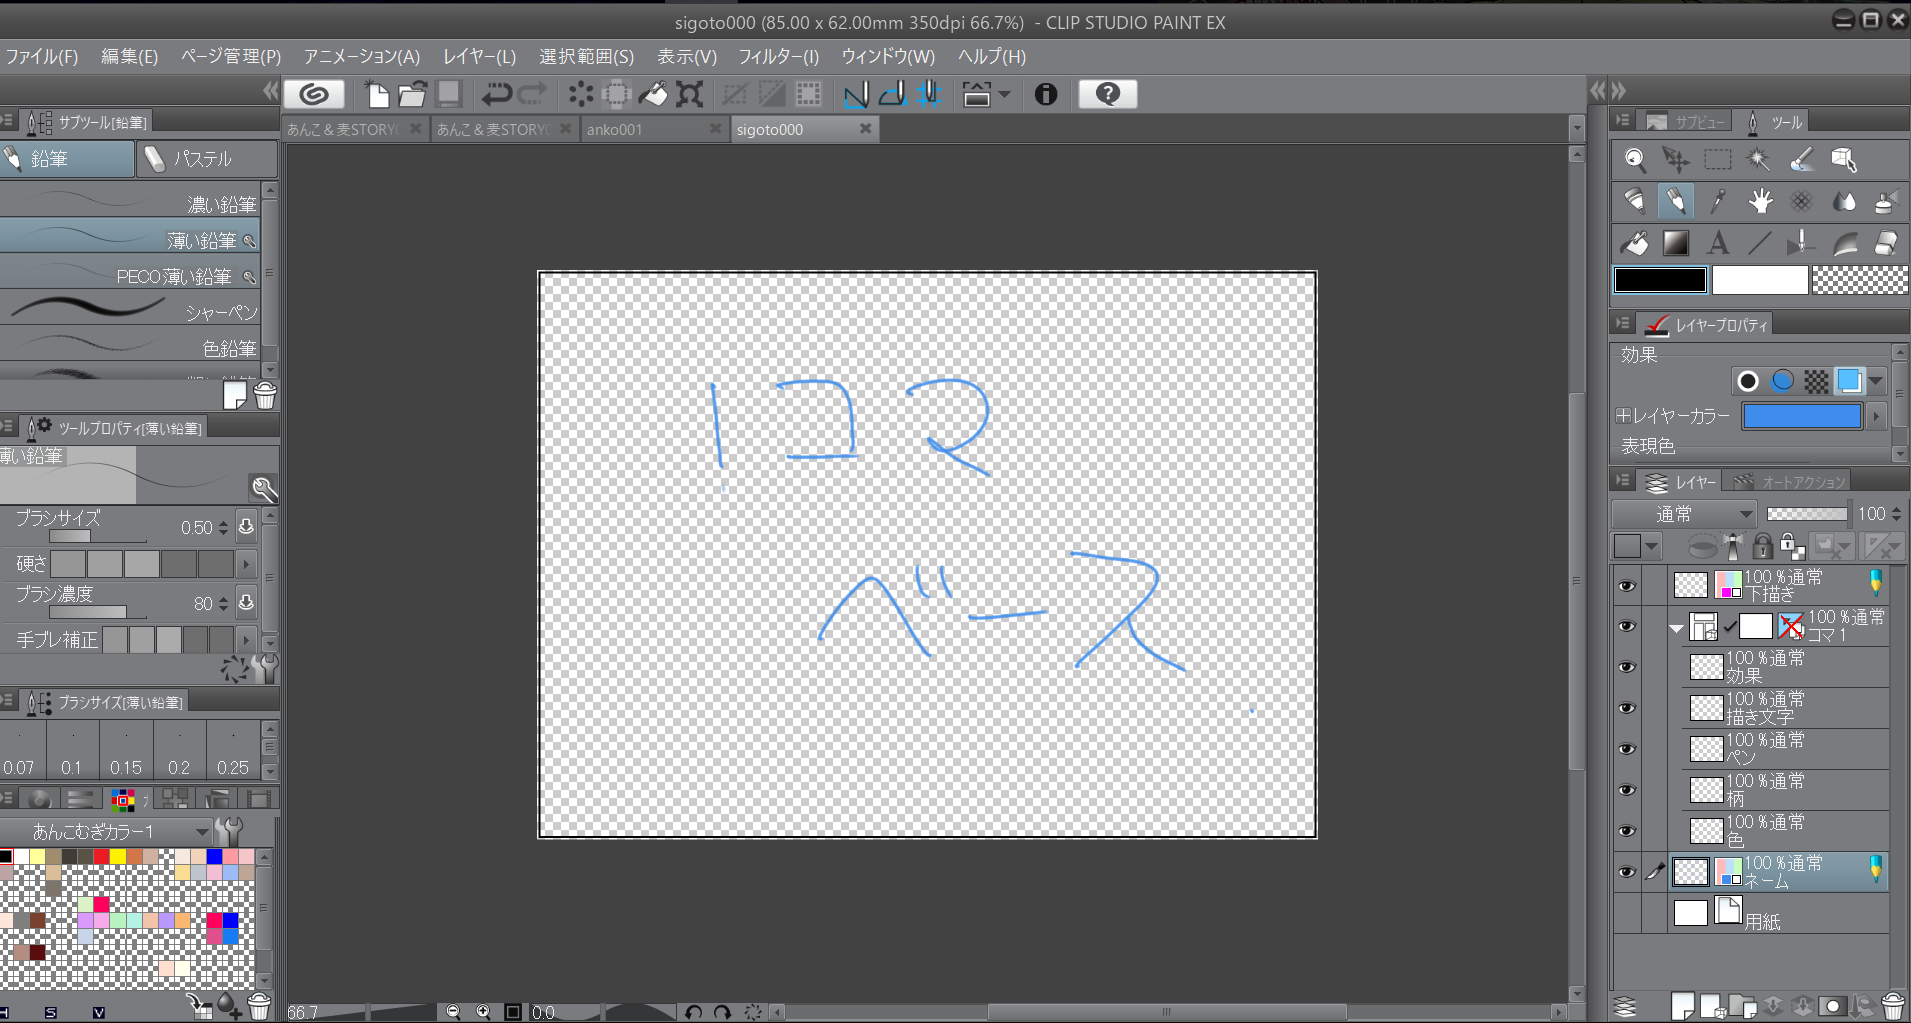Select the Auto select magic wand tool
1911x1023 pixels.
click(1759, 160)
